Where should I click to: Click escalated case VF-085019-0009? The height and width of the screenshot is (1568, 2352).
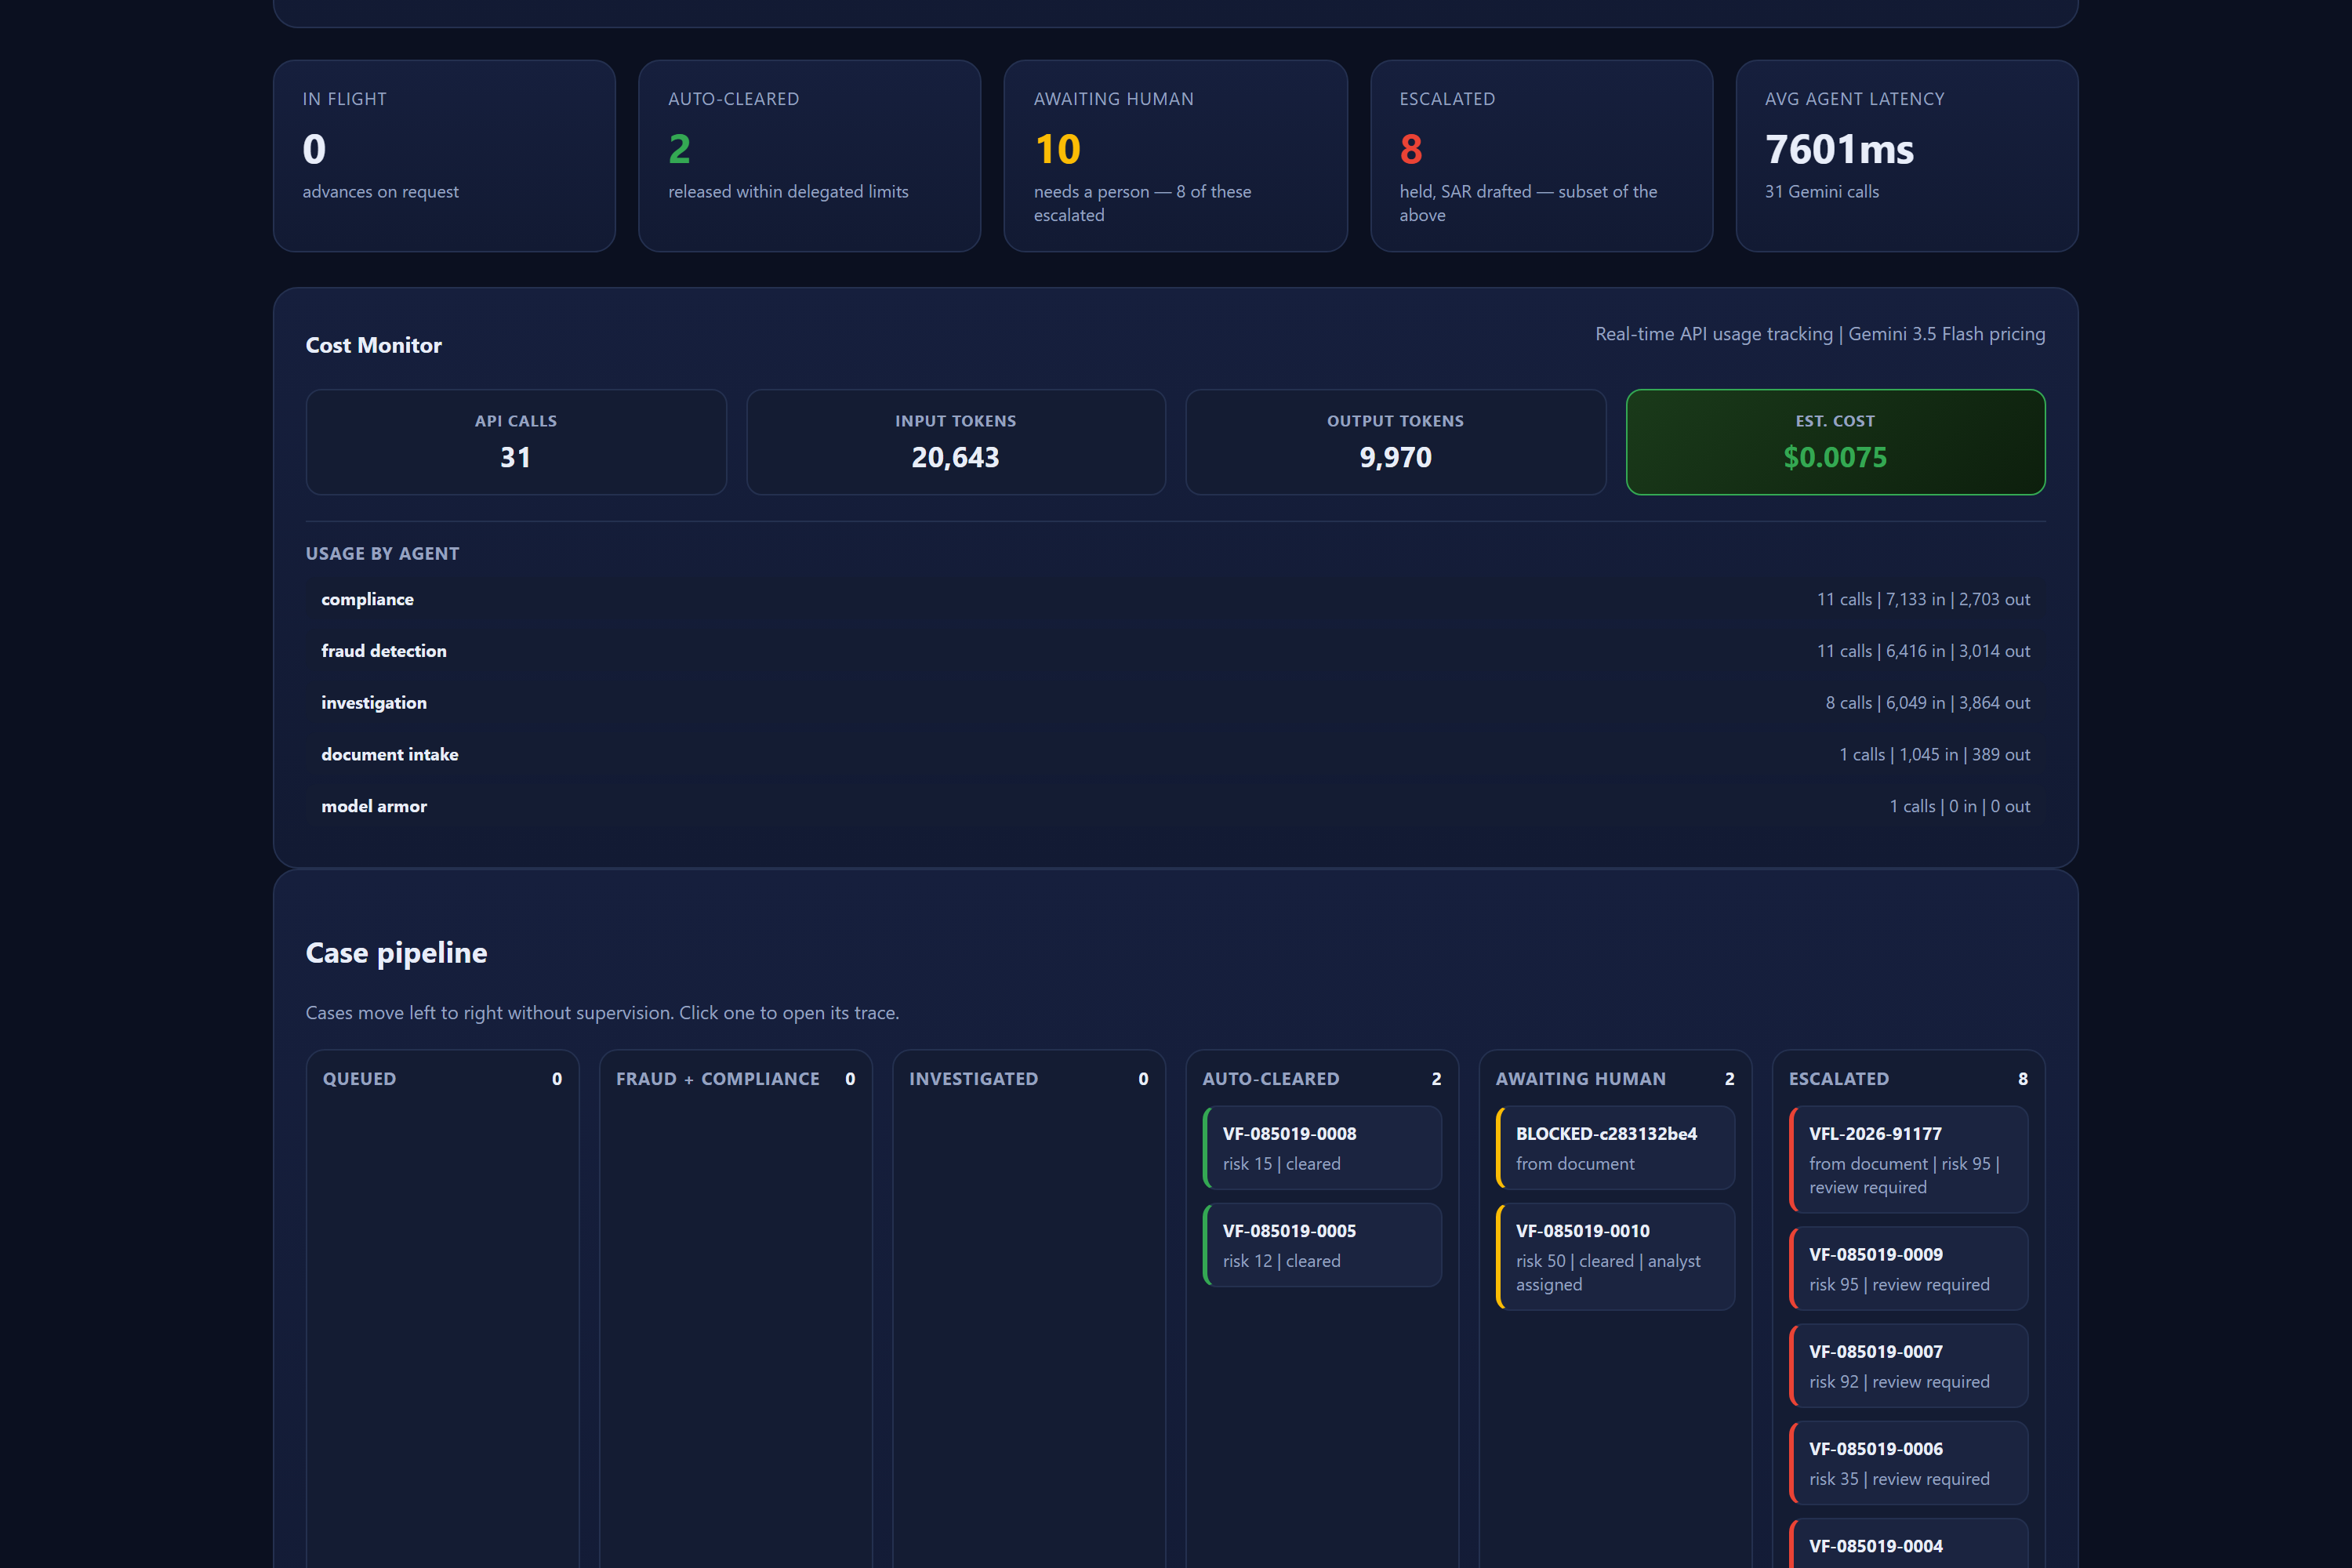[1908, 1269]
